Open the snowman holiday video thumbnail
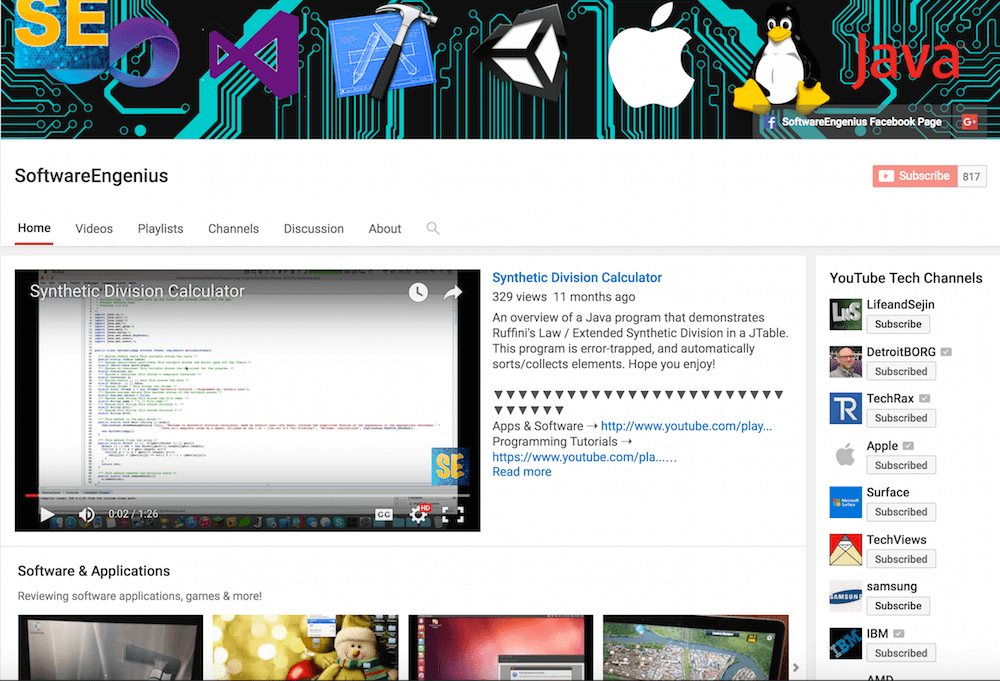Screen dimensions: 1000x681 (x=305, y=647)
